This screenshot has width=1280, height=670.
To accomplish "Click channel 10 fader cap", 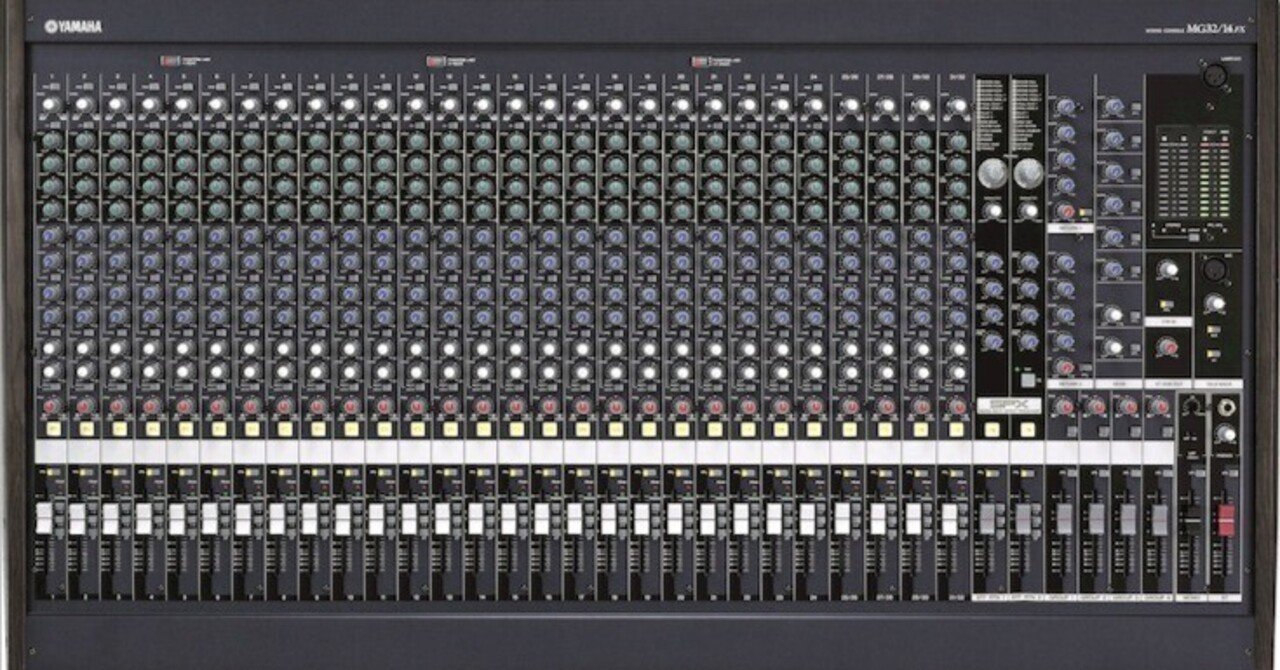I will pyautogui.click(x=342, y=519).
